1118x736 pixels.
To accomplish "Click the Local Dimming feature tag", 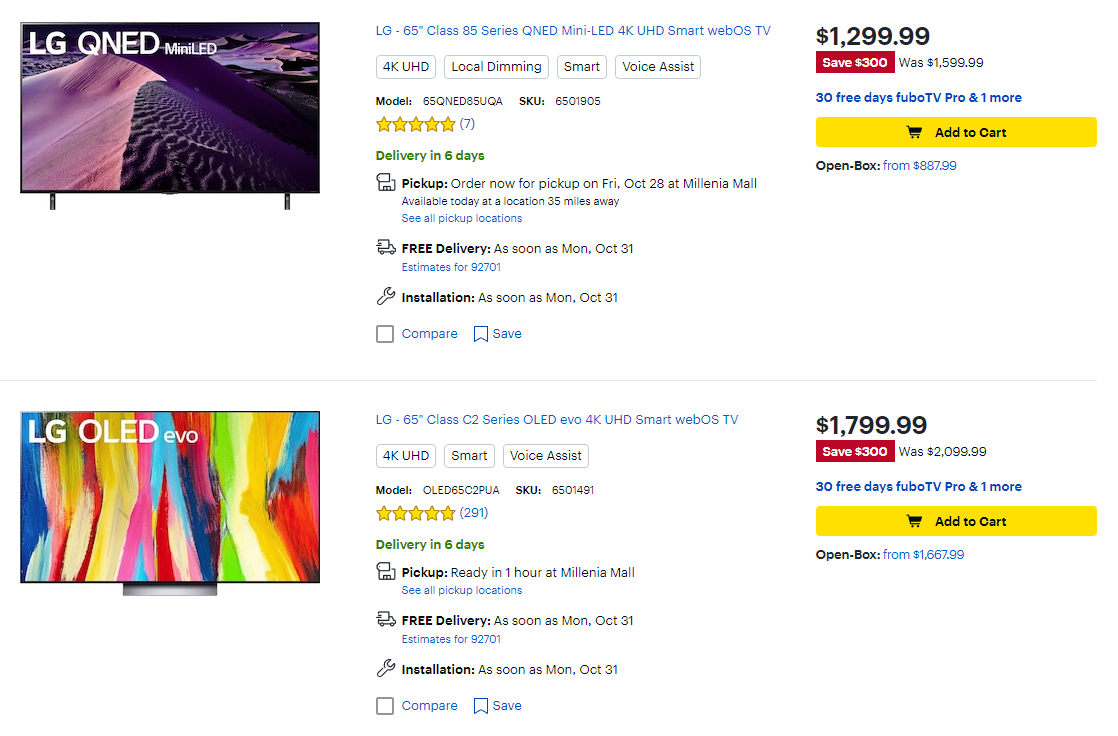I will pyautogui.click(x=496, y=67).
